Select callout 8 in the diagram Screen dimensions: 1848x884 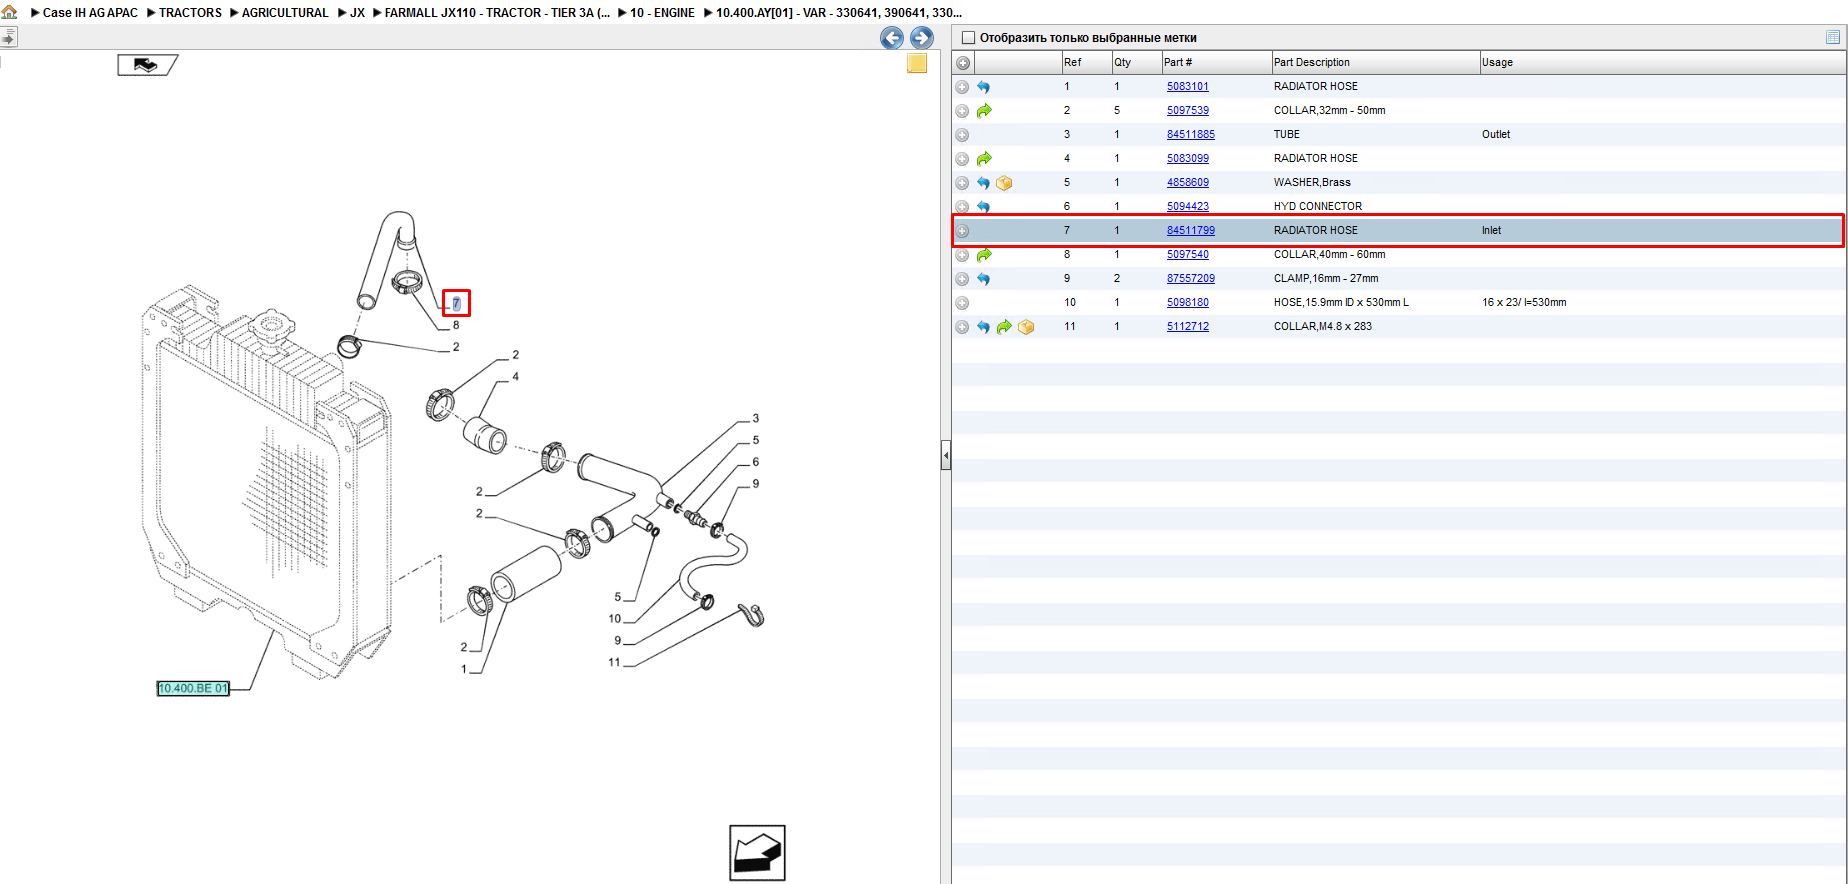tap(456, 326)
